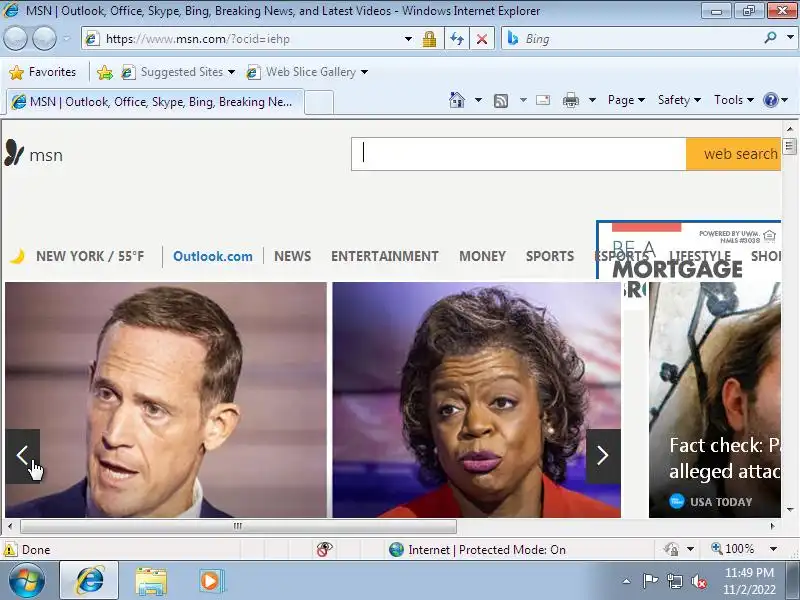Image resolution: width=800 pixels, height=600 pixels.
Task: Expand the address bar autocomplete dropdown
Action: point(408,39)
